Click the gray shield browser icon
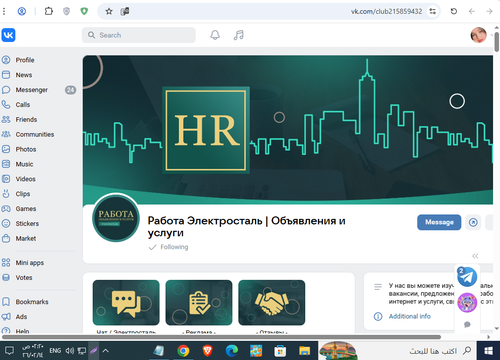This screenshot has height=360, width=500. (67, 11)
